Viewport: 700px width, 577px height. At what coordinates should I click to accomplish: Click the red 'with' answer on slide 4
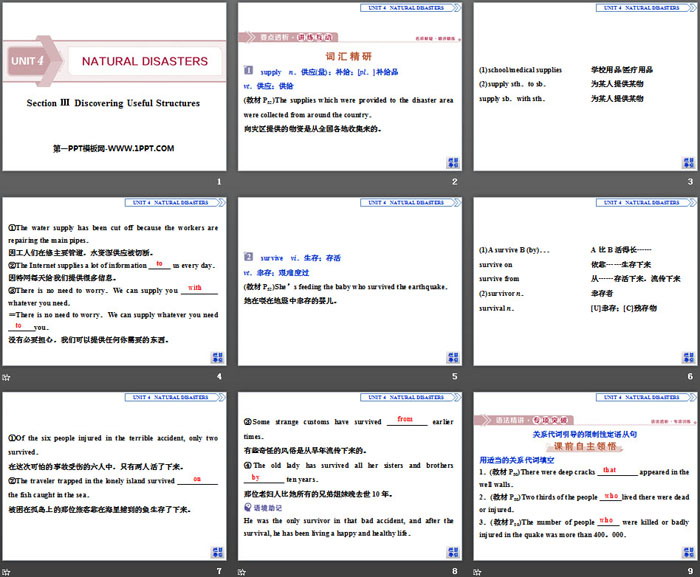point(196,288)
